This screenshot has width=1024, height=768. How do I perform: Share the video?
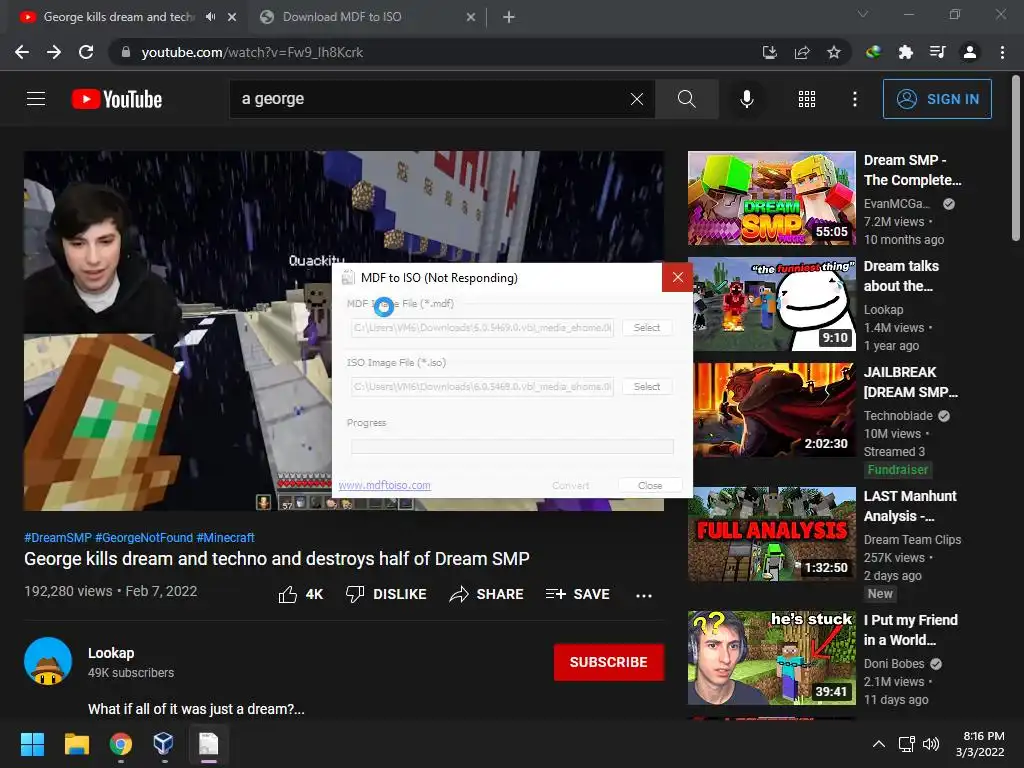487,594
